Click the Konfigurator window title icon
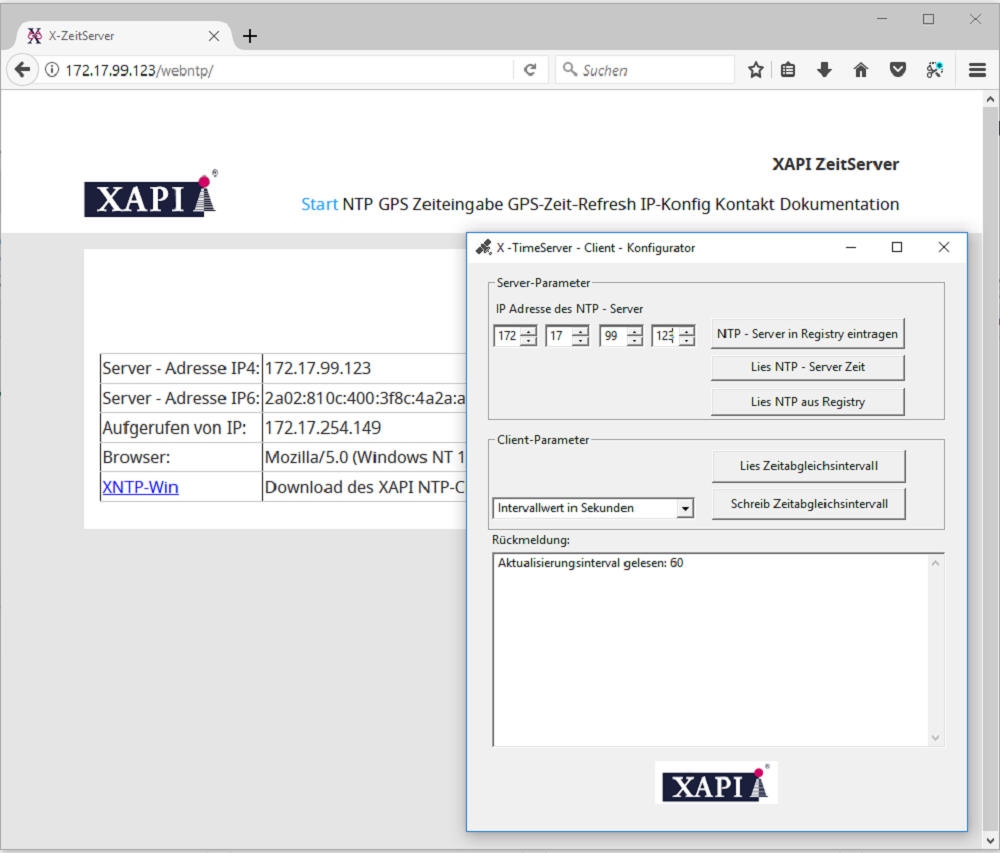This screenshot has height=853, width=1000. [483, 247]
